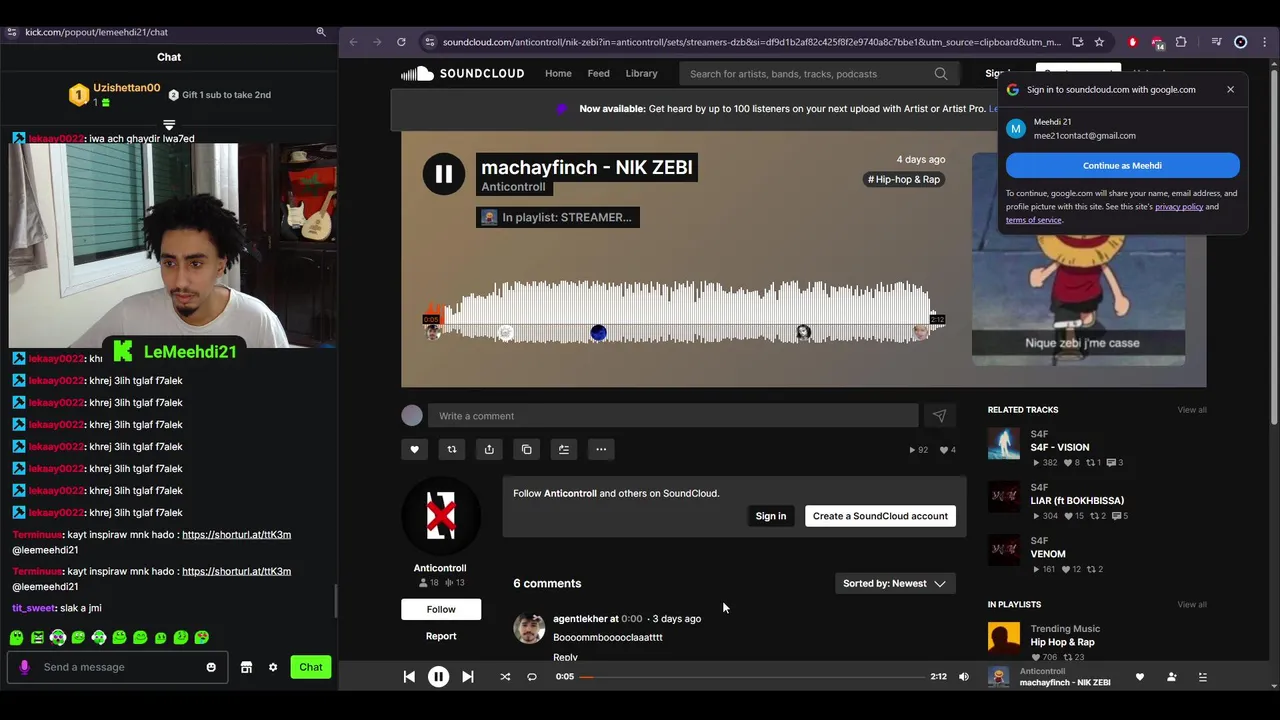Open the SoundCloud logo home link
Image resolution: width=1280 pixels, height=720 pixels.
(462, 73)
